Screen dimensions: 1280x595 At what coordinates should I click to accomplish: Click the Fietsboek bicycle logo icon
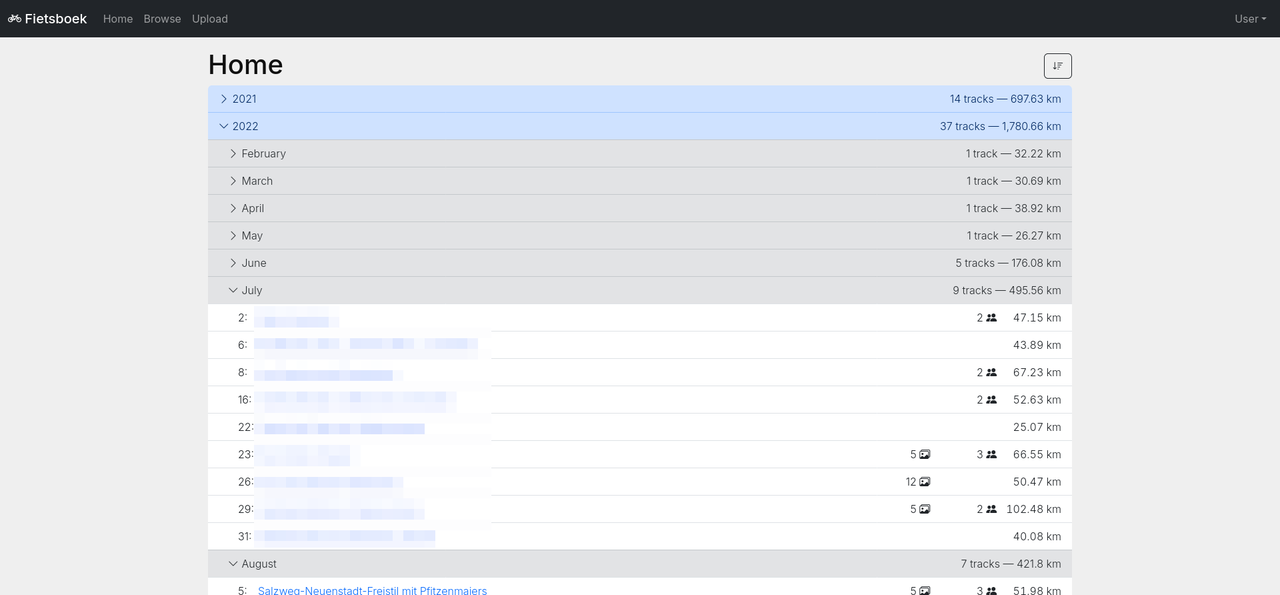pos(14,19)
